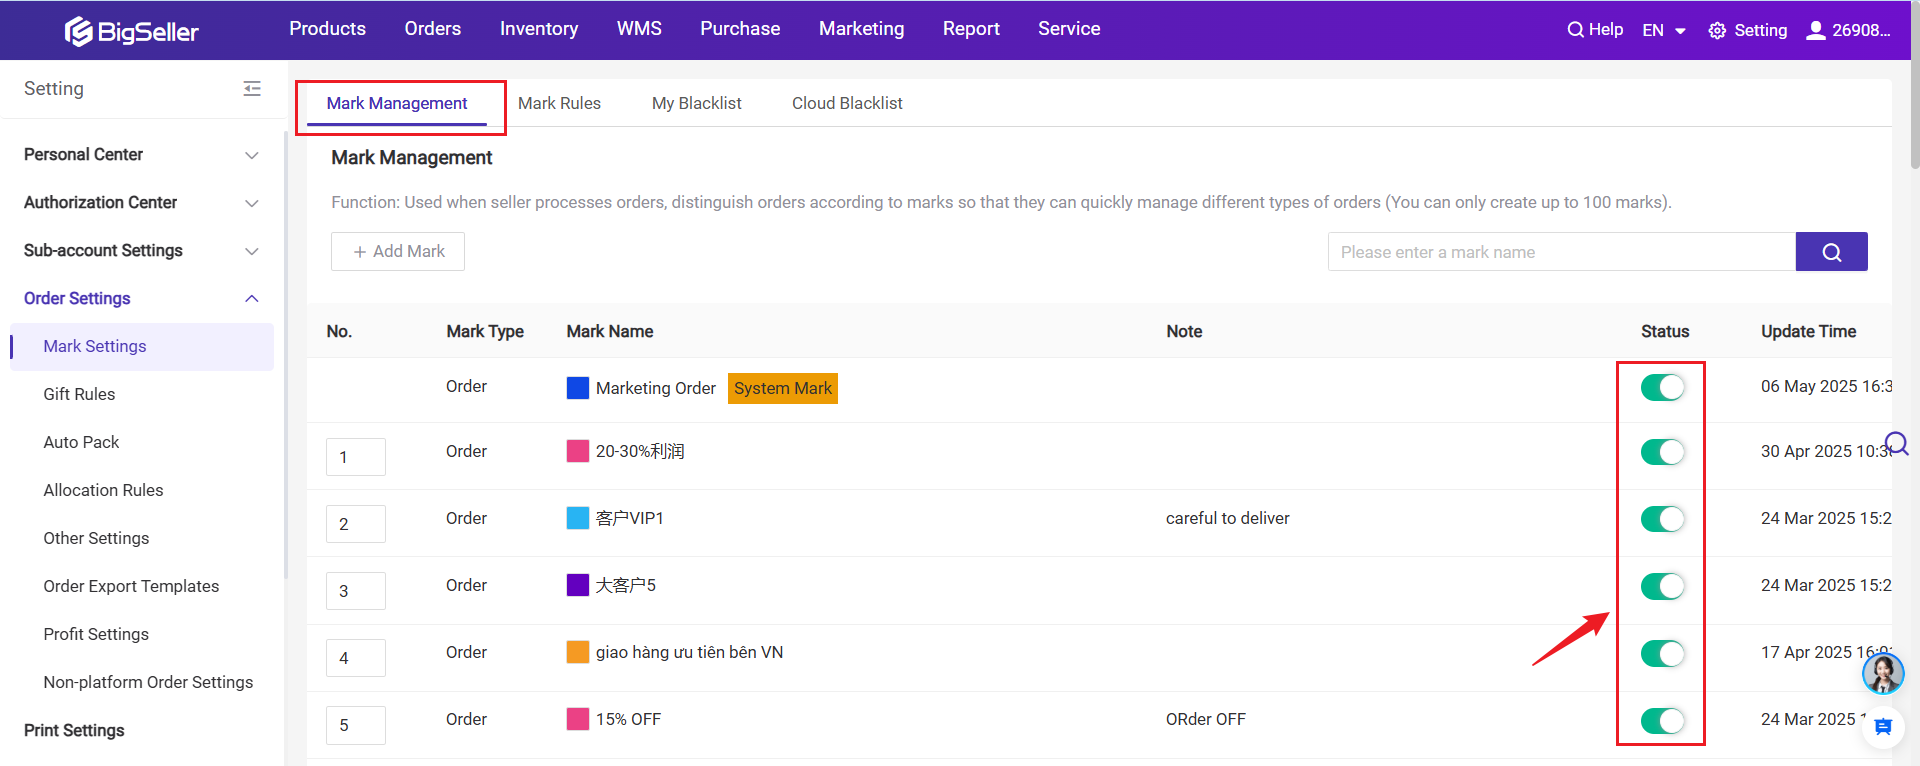Switch to Cloud Blacklist tab
Screen dimensions: 1920x766
(847, 104)
